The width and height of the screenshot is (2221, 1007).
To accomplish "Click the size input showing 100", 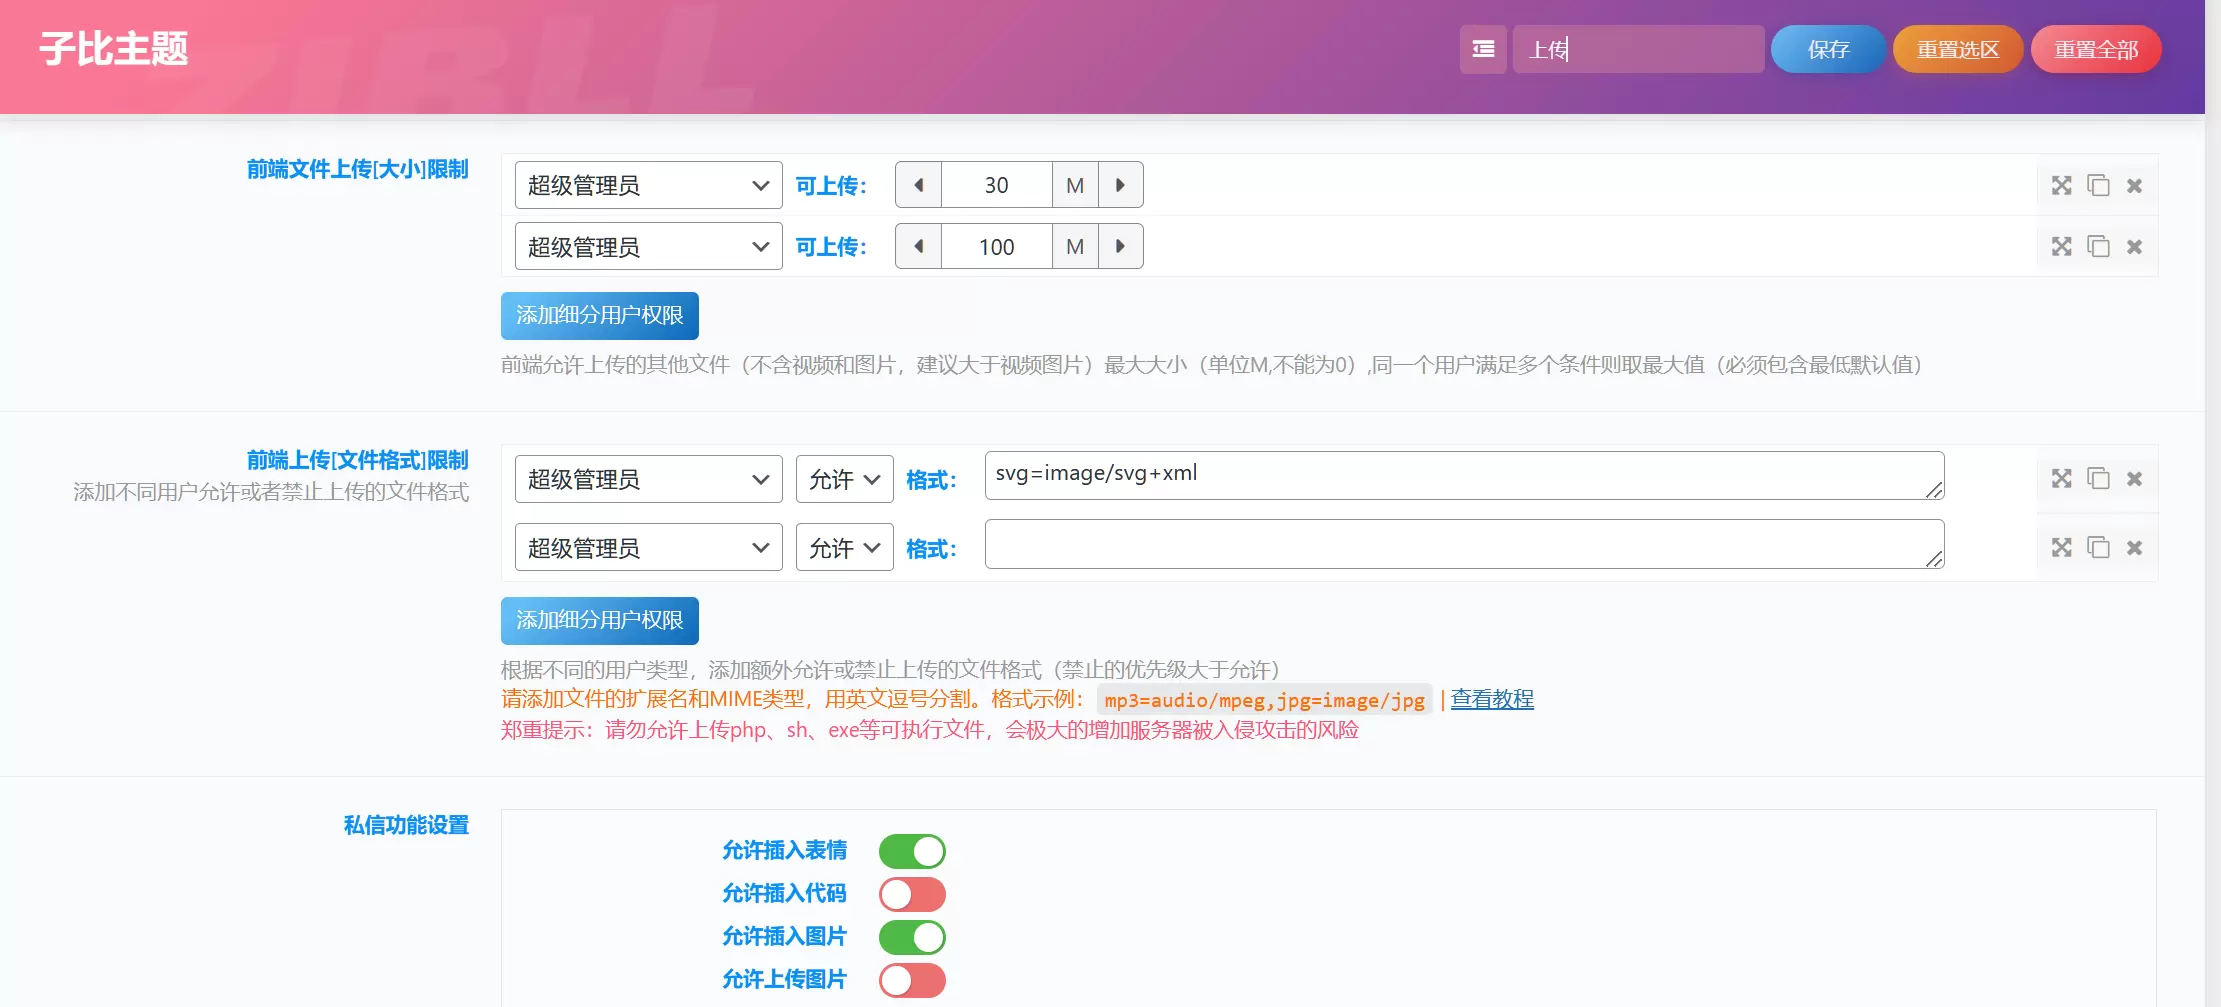I will click(x=996, y=246).
